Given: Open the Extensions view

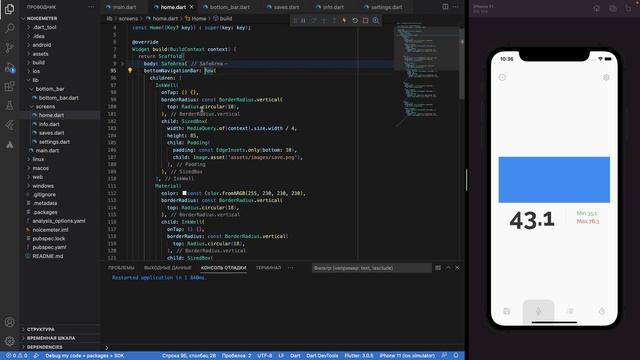Looking at the screenshot, I should pyautogui.click(x=9, y=87).
